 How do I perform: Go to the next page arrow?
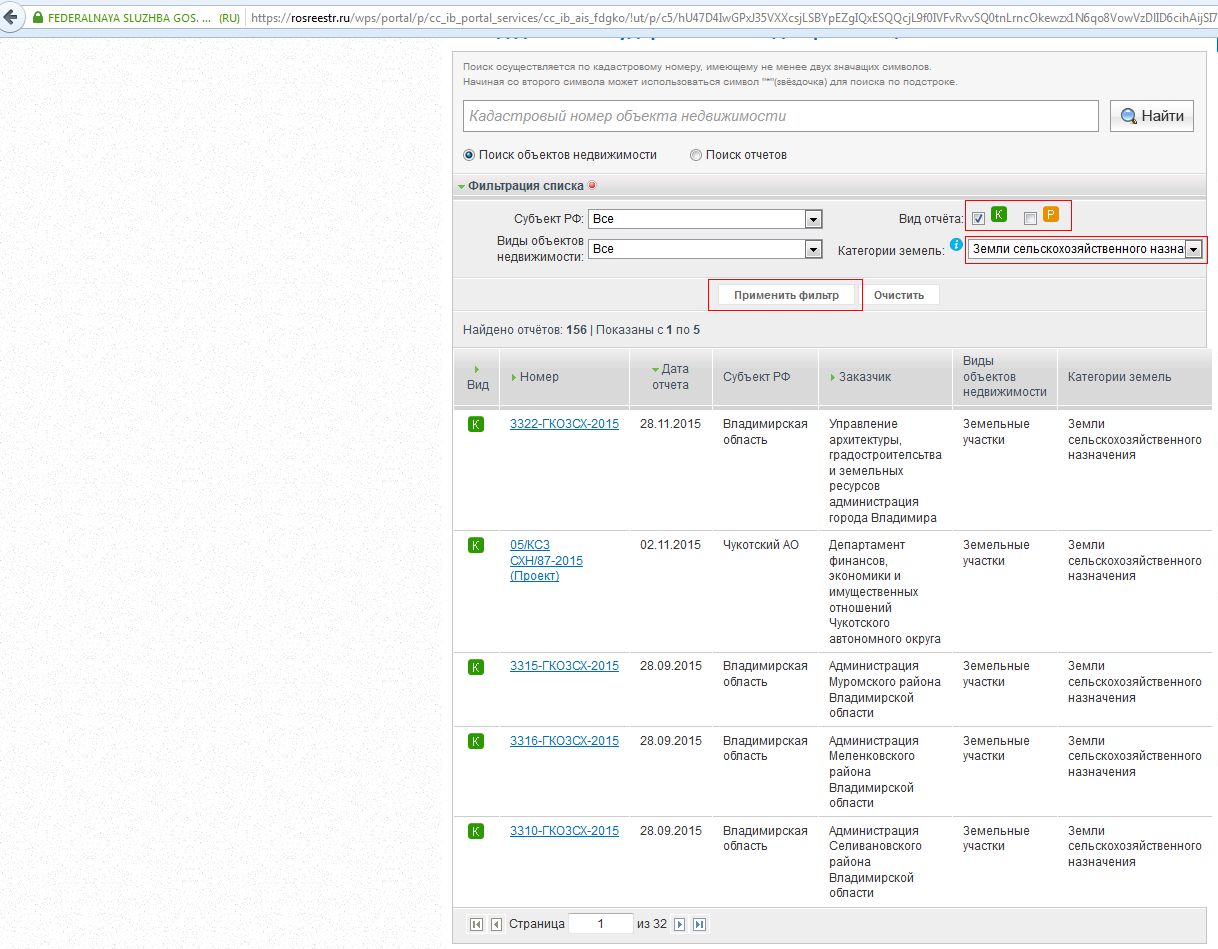[680, 925]
